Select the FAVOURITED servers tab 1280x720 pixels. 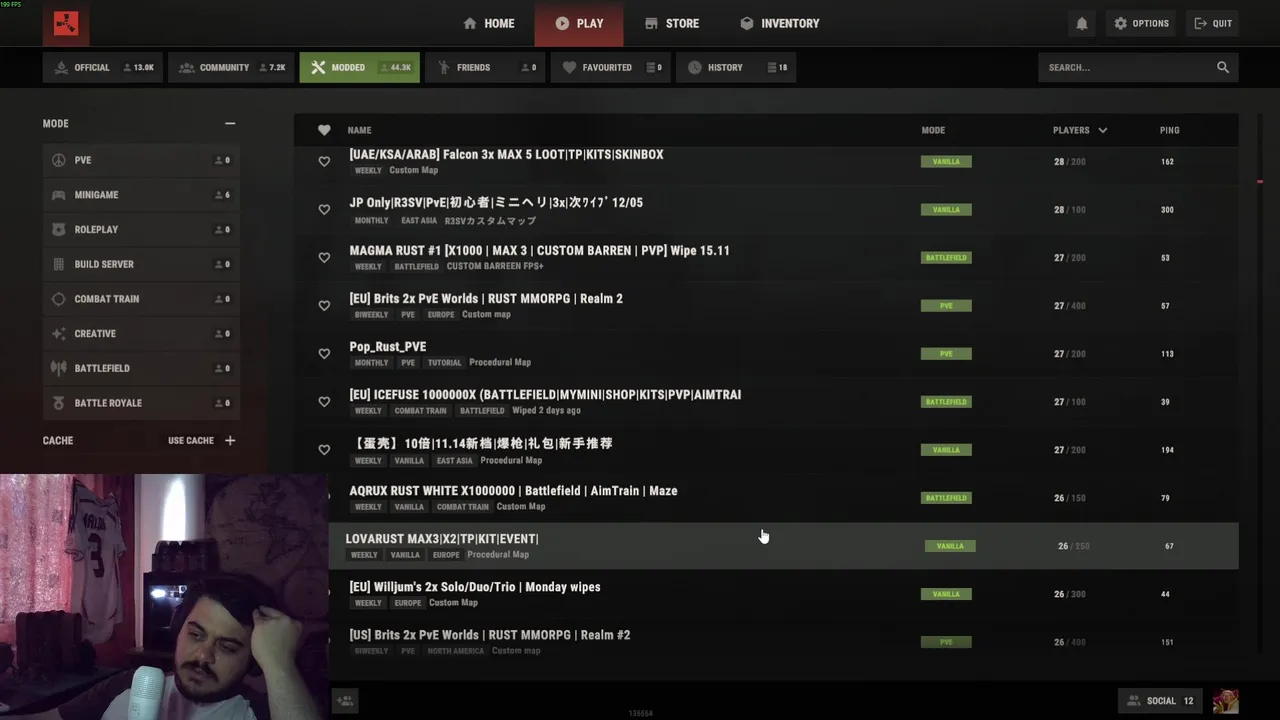(x=610, y=67)
